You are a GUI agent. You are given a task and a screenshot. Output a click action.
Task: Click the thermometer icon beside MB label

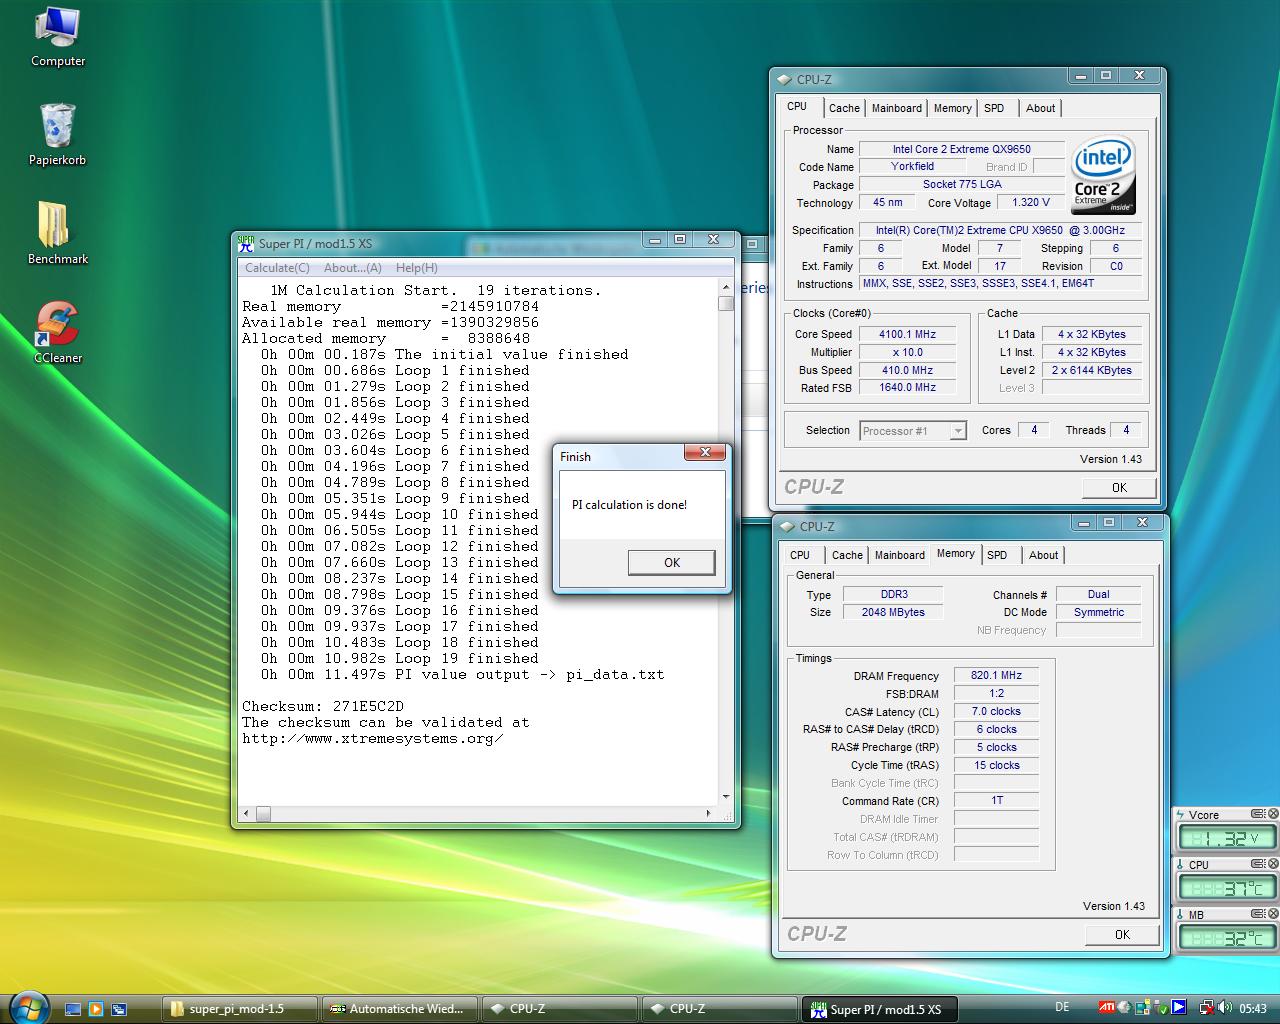[1181, 914]
